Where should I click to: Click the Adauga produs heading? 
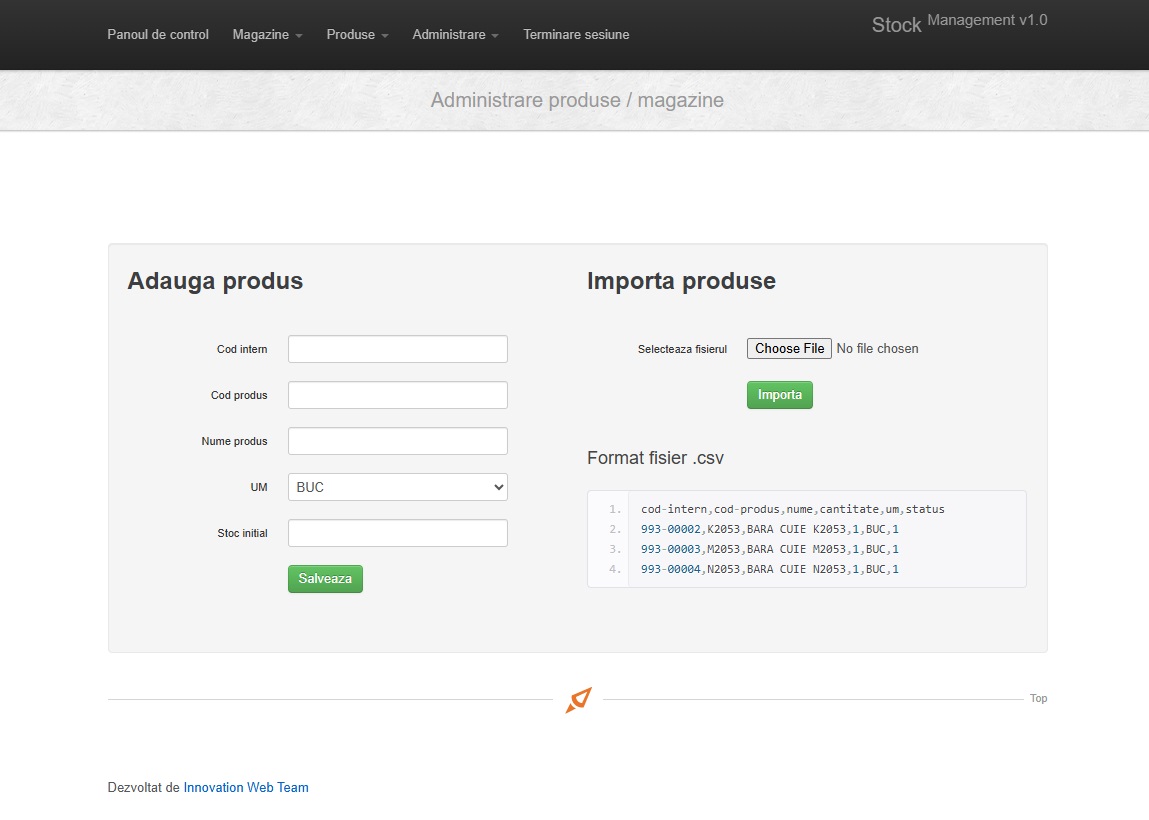(x=215, y=281)
